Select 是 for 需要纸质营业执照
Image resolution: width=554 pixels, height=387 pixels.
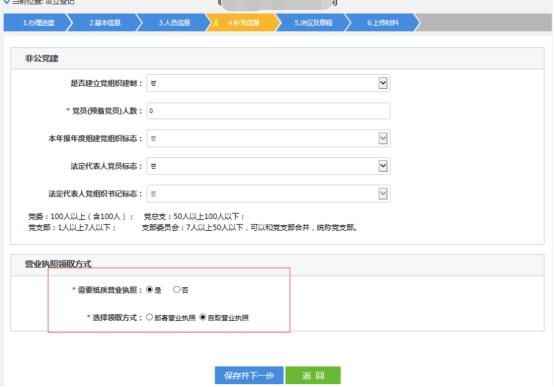tap(149, 290)
